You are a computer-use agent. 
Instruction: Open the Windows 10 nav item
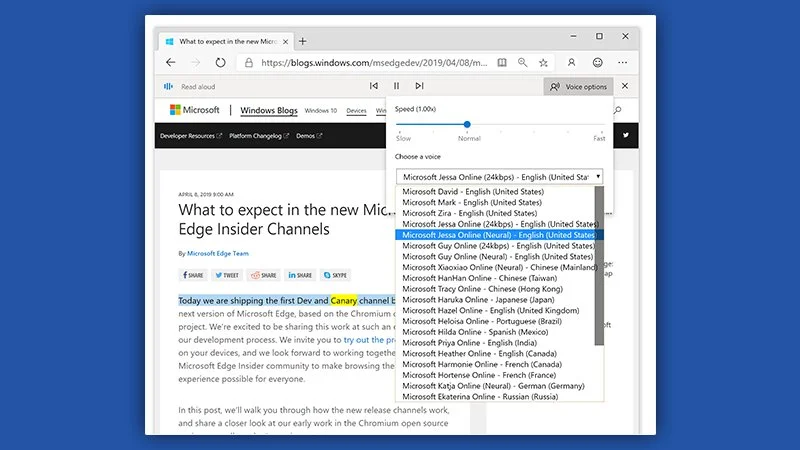pos(320,110)
